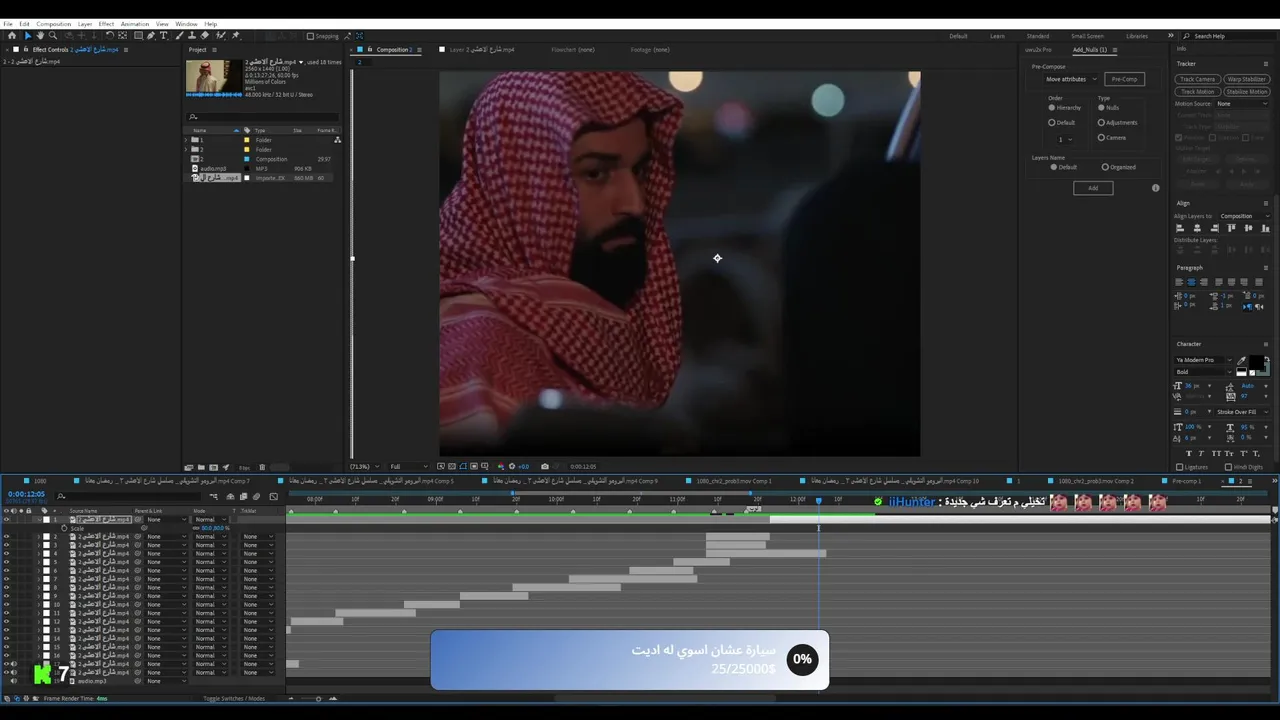Image resolution: width=1280 pixels, height=720 pixels.
Task: Open the timeline Graph Editor
Action: 273,496
